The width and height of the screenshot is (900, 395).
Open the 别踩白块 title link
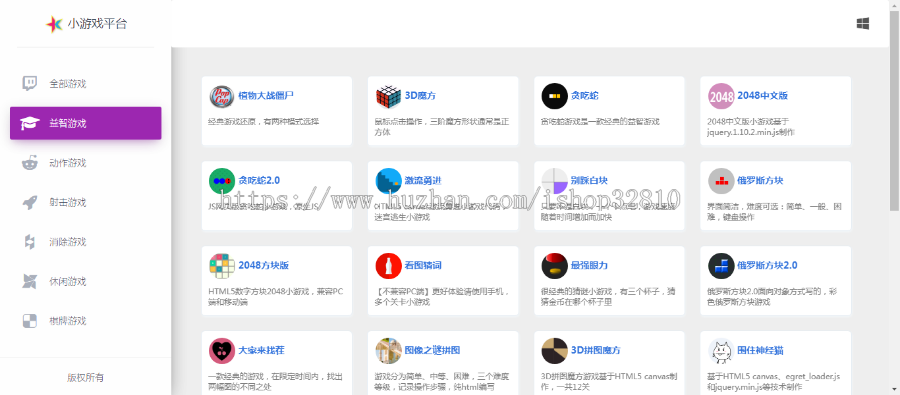point(589,180)
